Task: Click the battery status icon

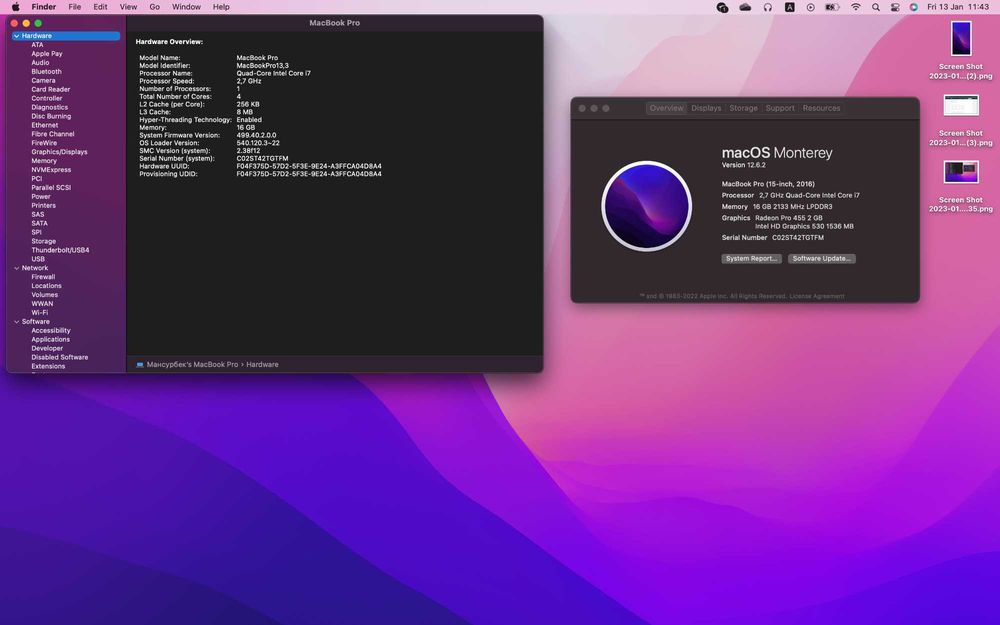Action: (832, 7)
